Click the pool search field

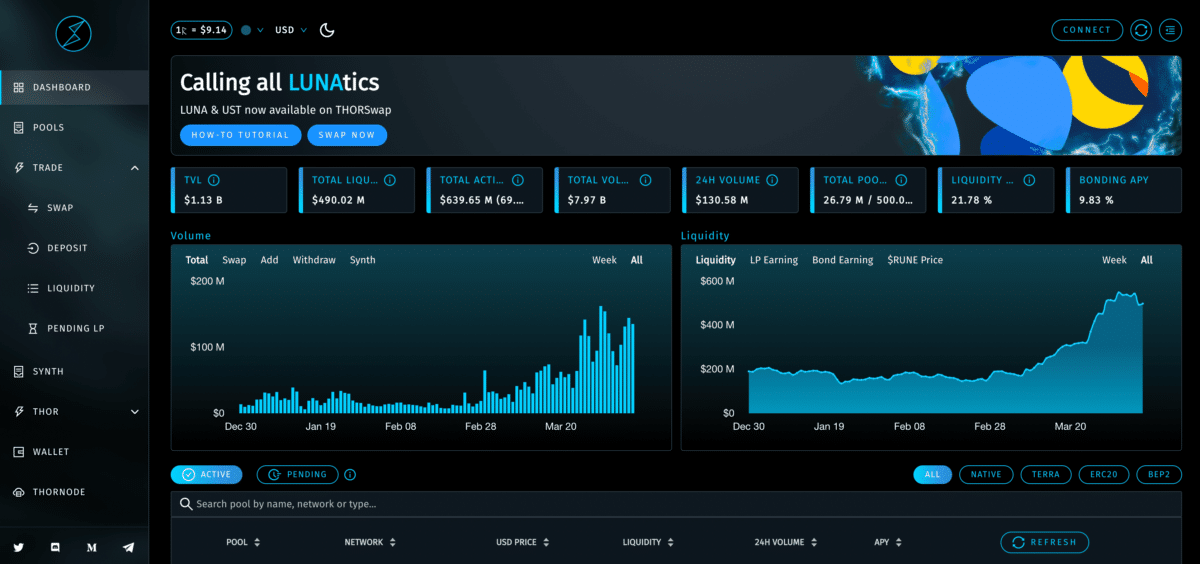point(676,504)
